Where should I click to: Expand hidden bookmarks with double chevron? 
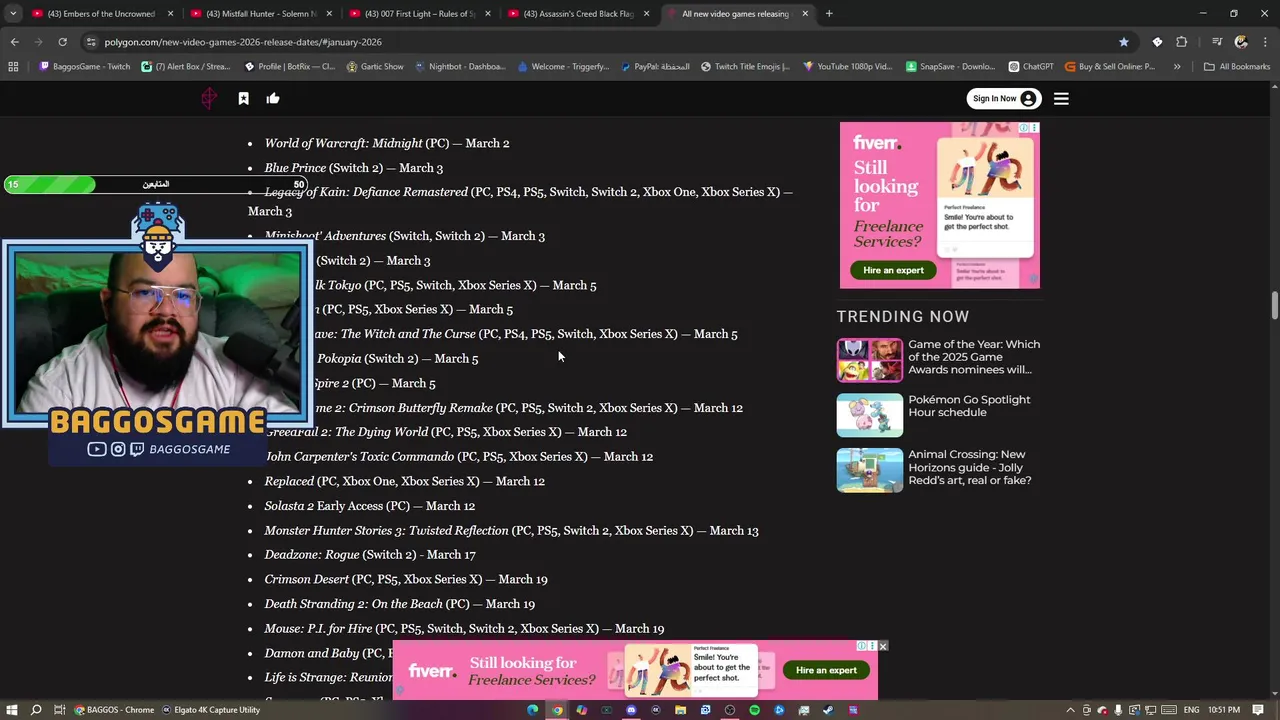[x=1177, y=67]
